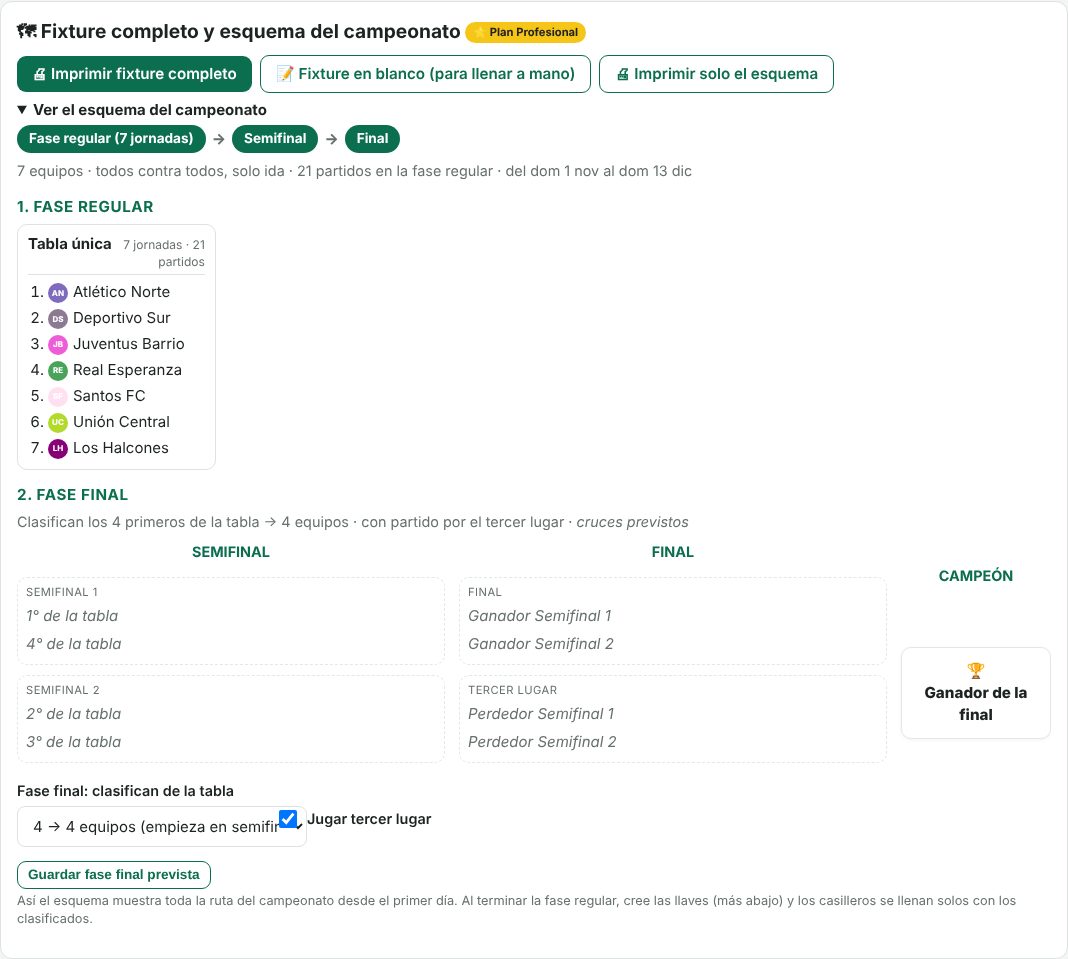
Task: Click the Atlético Norte AN team badge
Action: coord(58,293)
